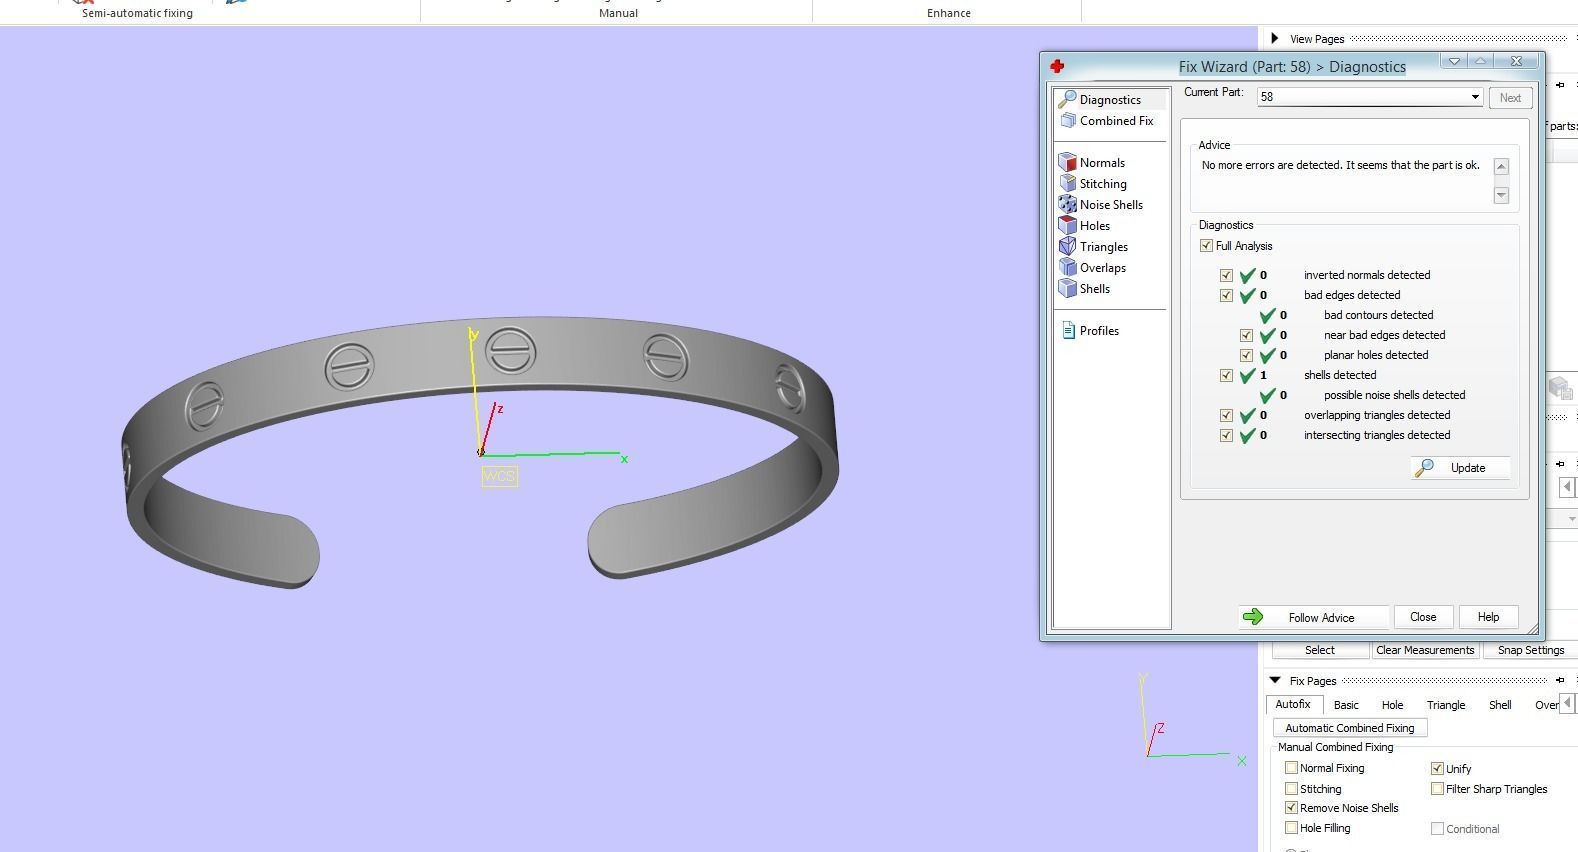Open Help for Fix Wizard

pyautogui.click(x=1488, y=617)
